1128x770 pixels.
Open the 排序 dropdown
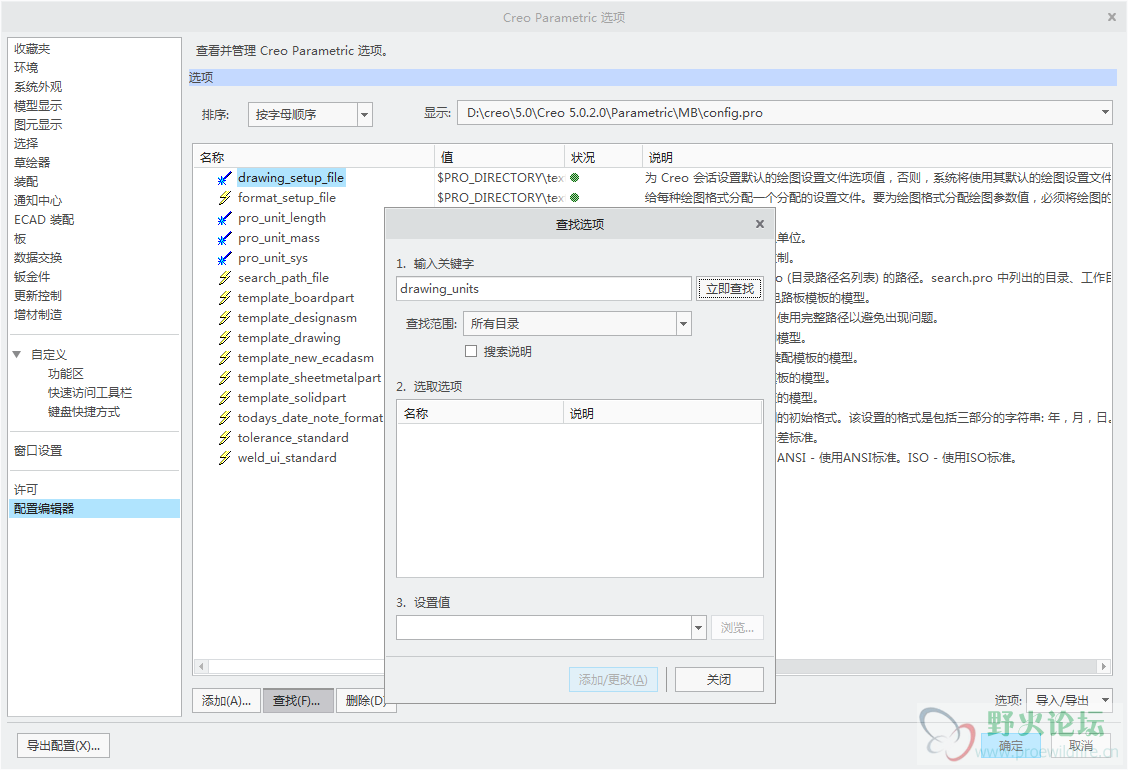[365, 114]
